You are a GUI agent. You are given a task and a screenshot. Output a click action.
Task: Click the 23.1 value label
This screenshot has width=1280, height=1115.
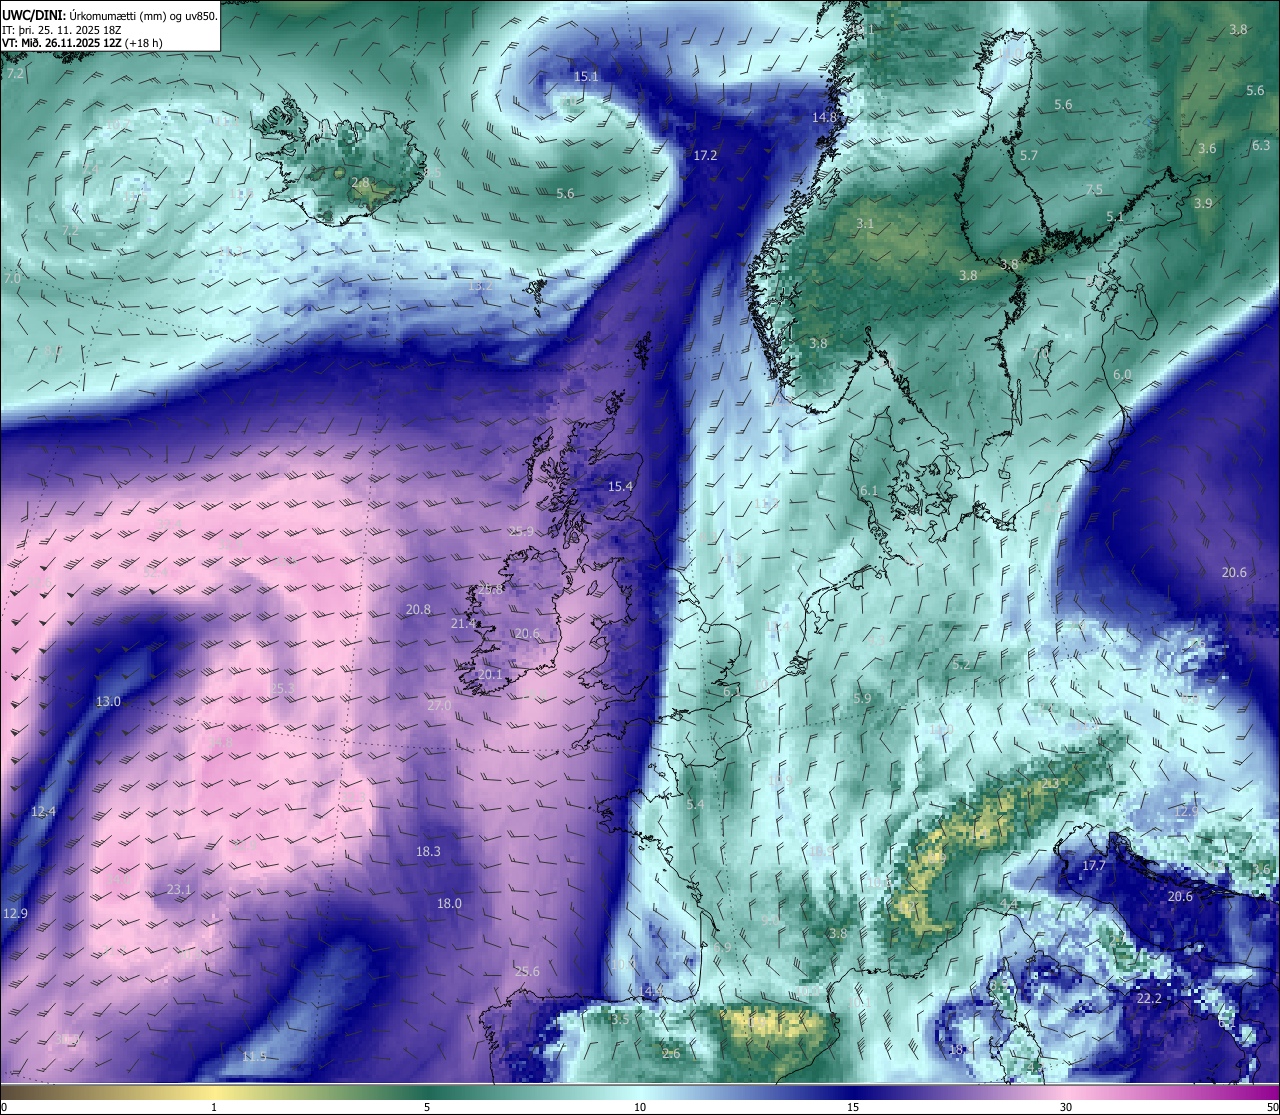tap(179, 889)
